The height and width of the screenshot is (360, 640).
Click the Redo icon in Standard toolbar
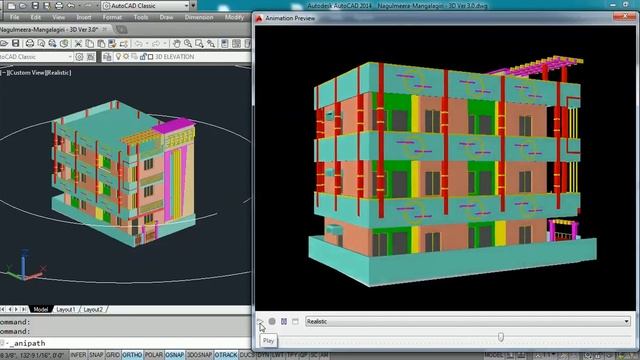(x=156, y=43)
